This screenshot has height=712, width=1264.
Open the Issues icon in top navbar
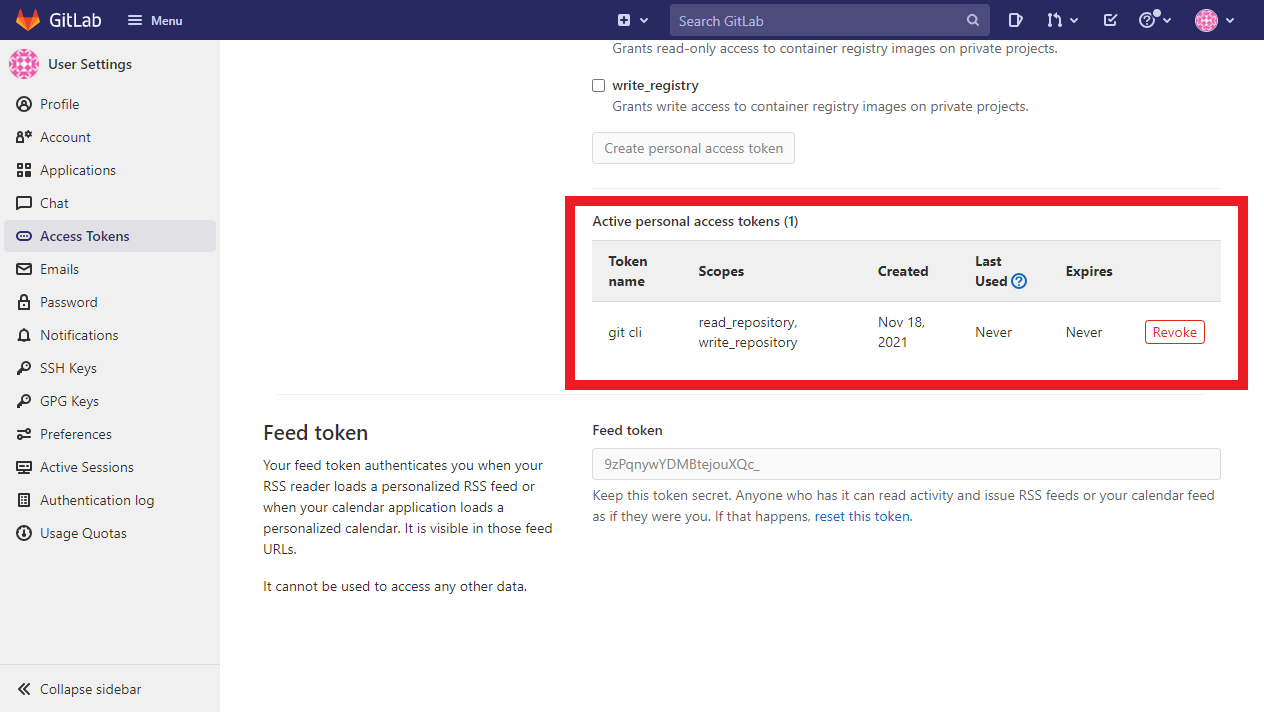[1015, 20]
